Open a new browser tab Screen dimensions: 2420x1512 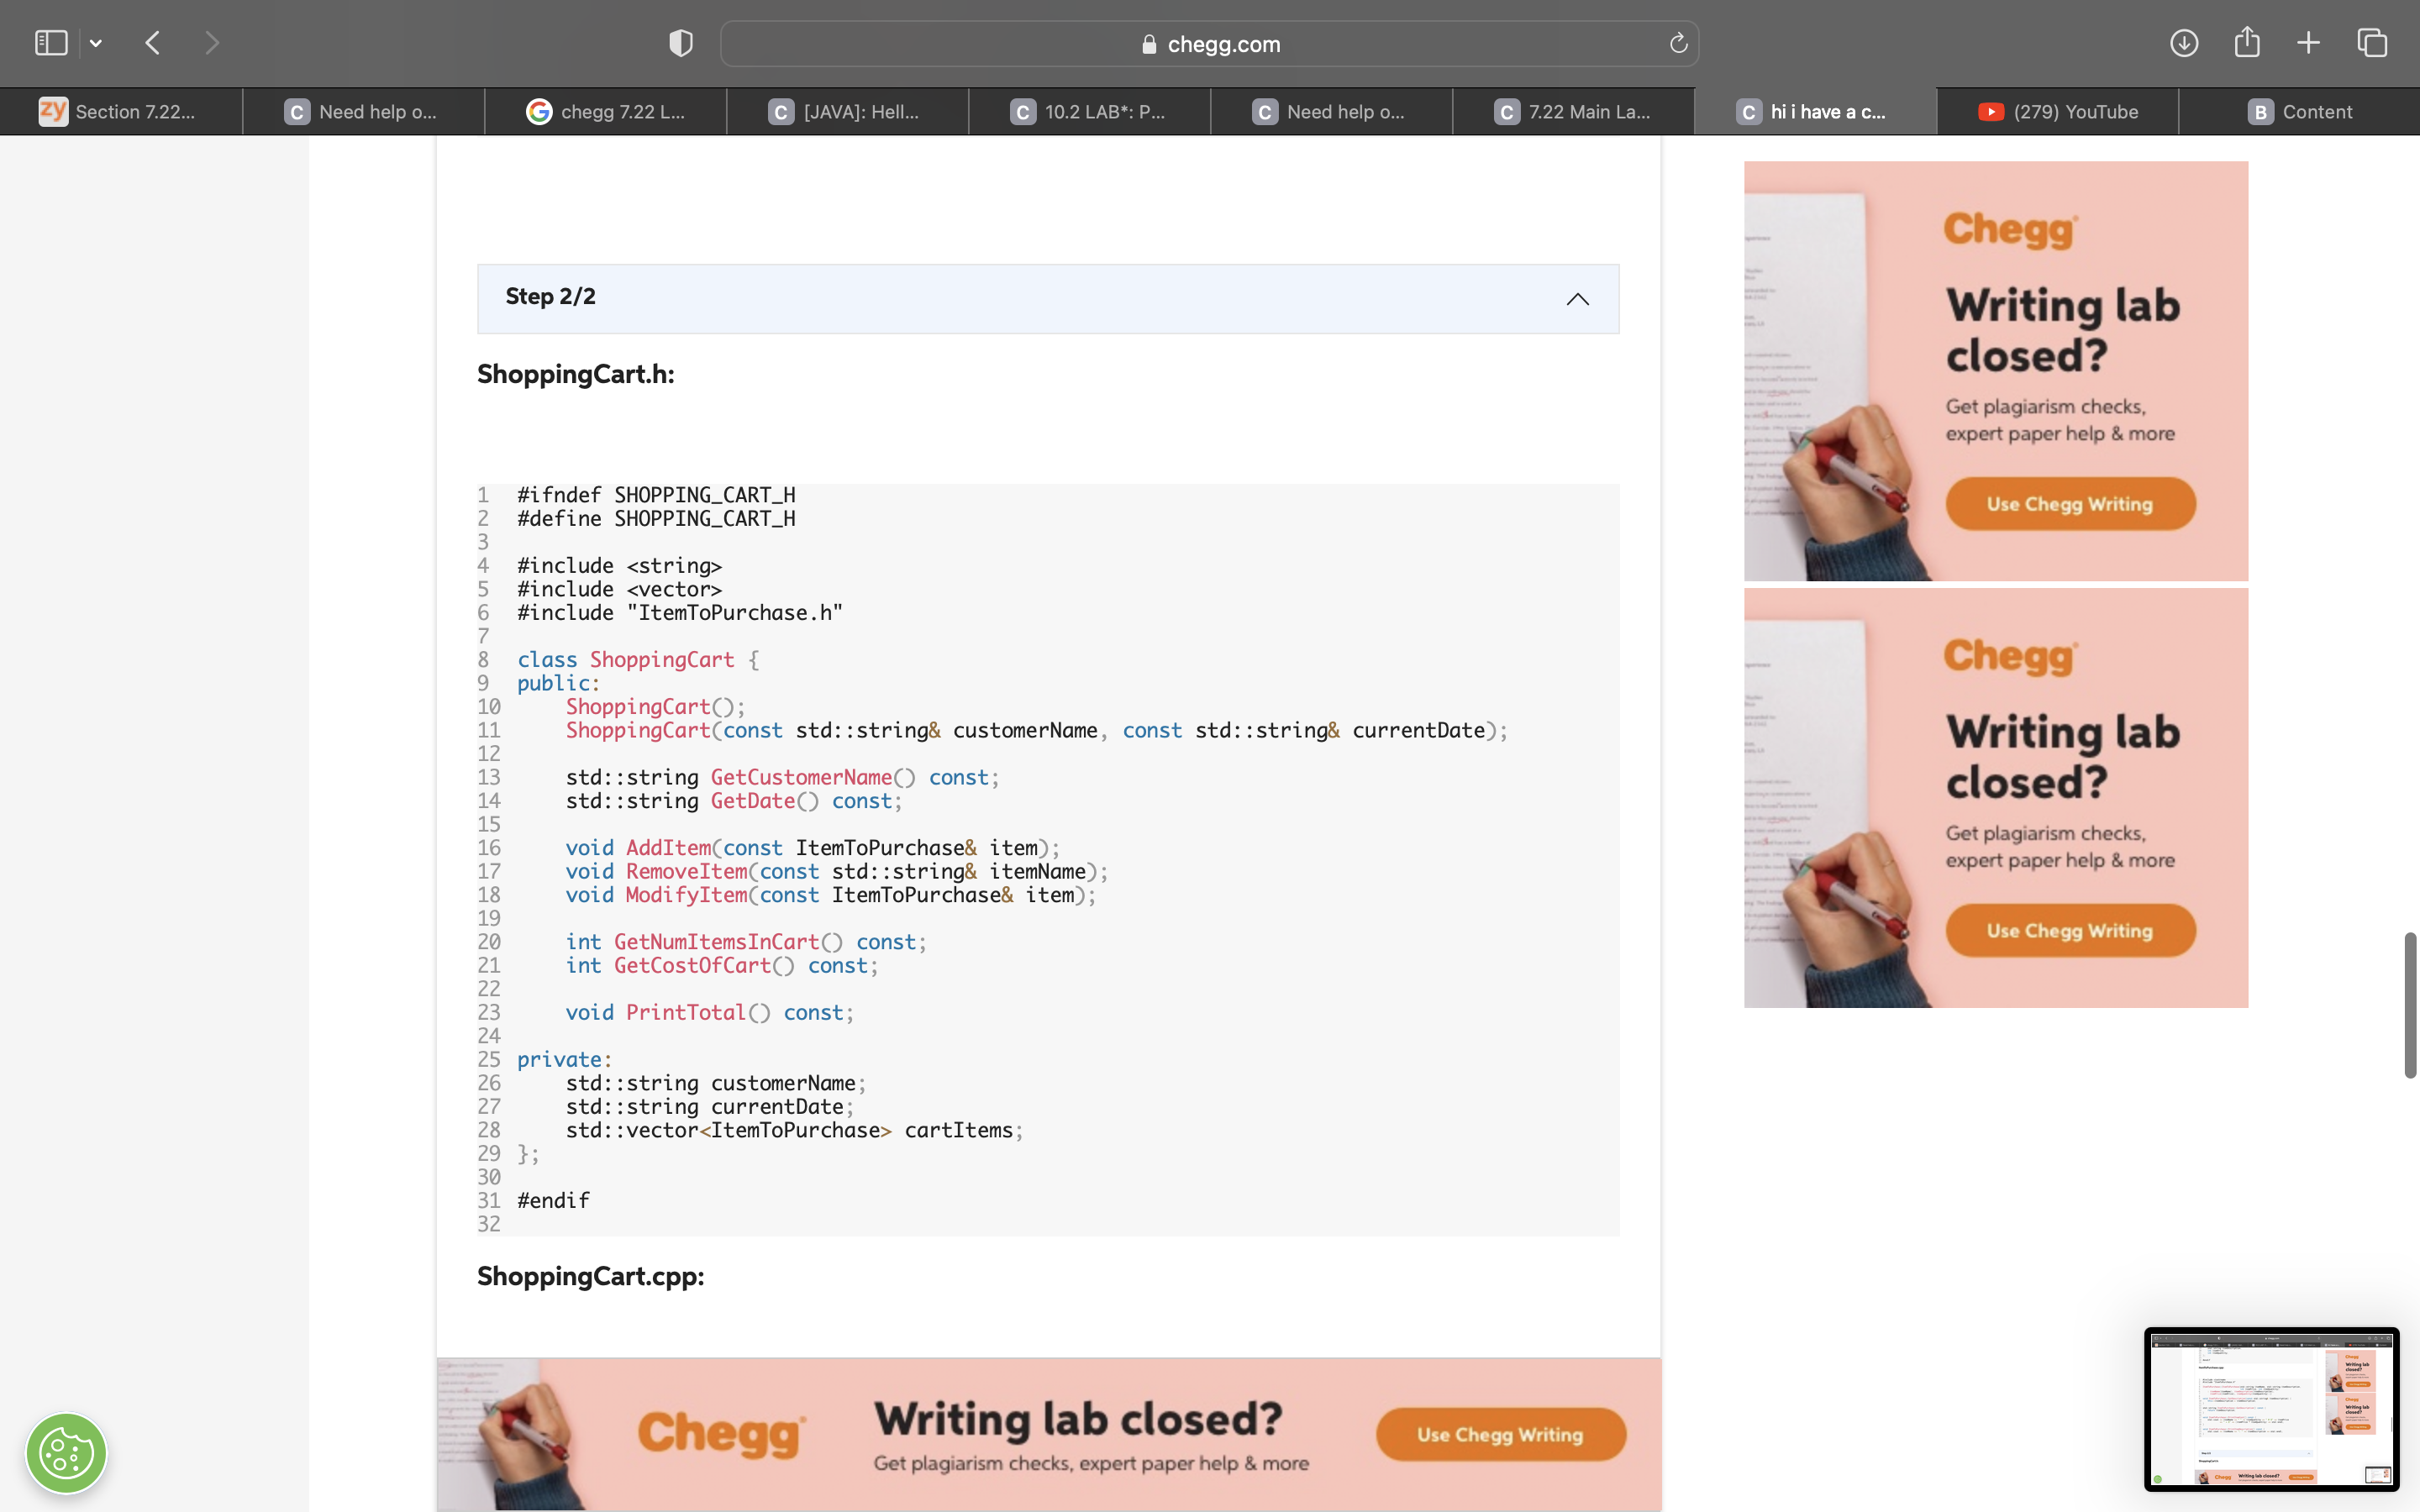pos(2308,42)
